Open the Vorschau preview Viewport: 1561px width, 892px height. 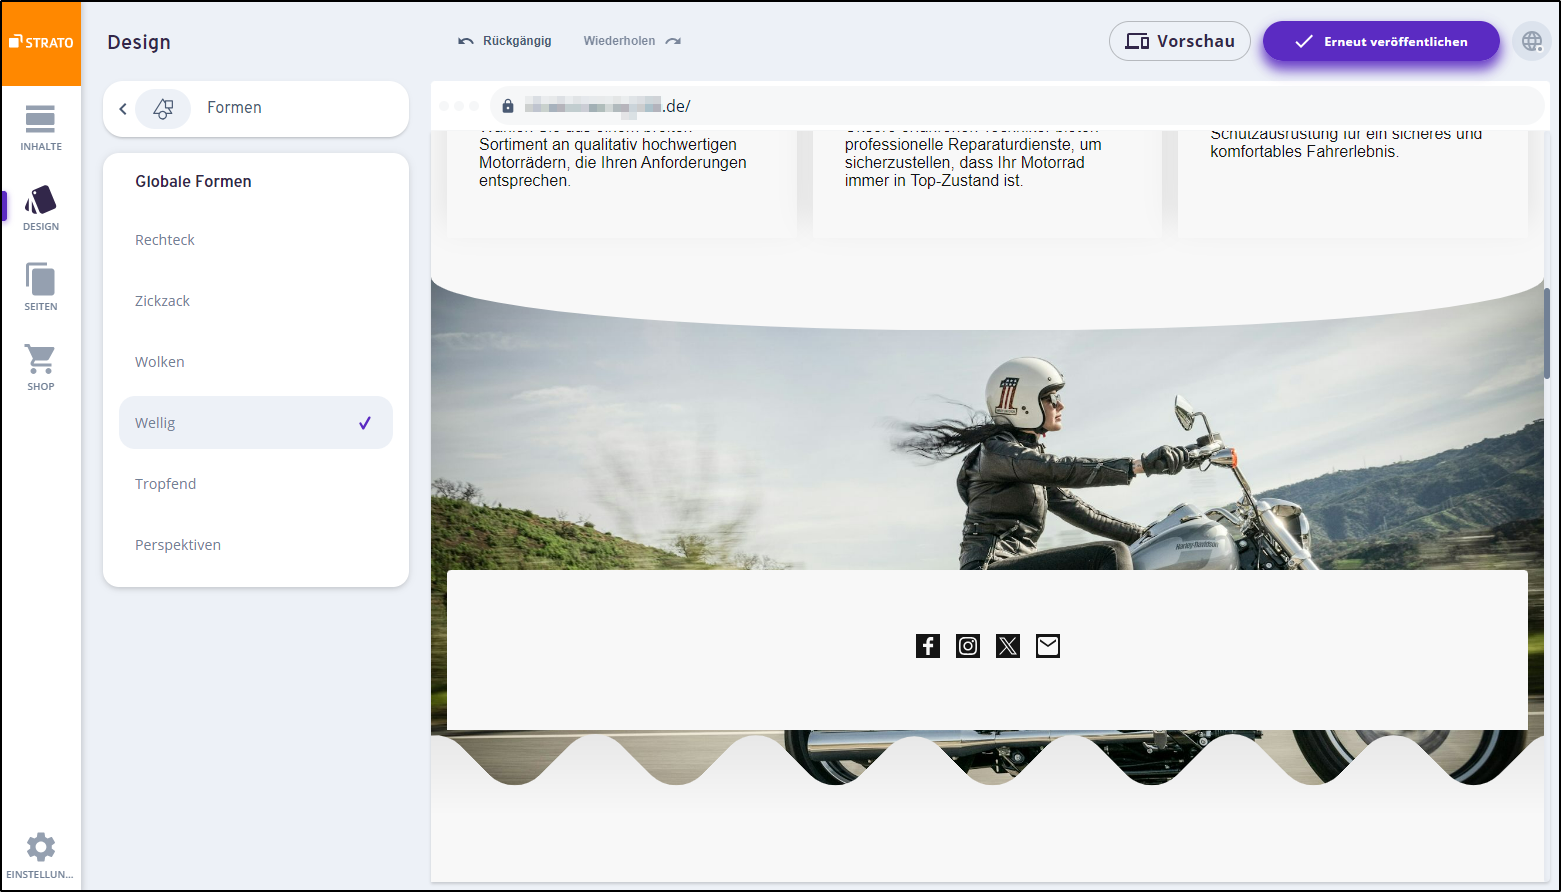point(1180,41)
